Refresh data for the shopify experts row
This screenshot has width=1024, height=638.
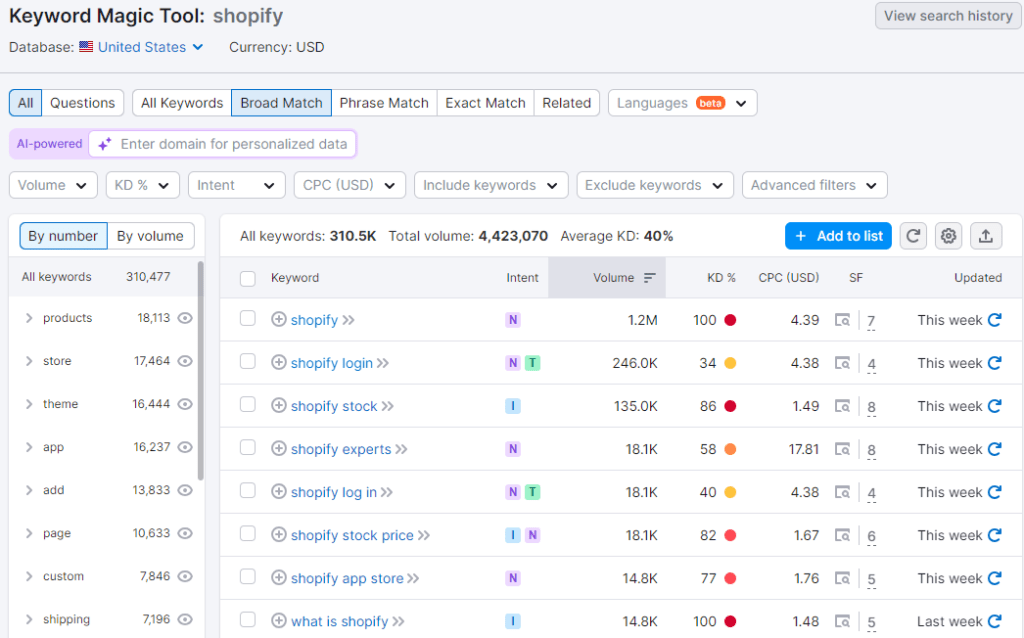(x=995, y=449)
